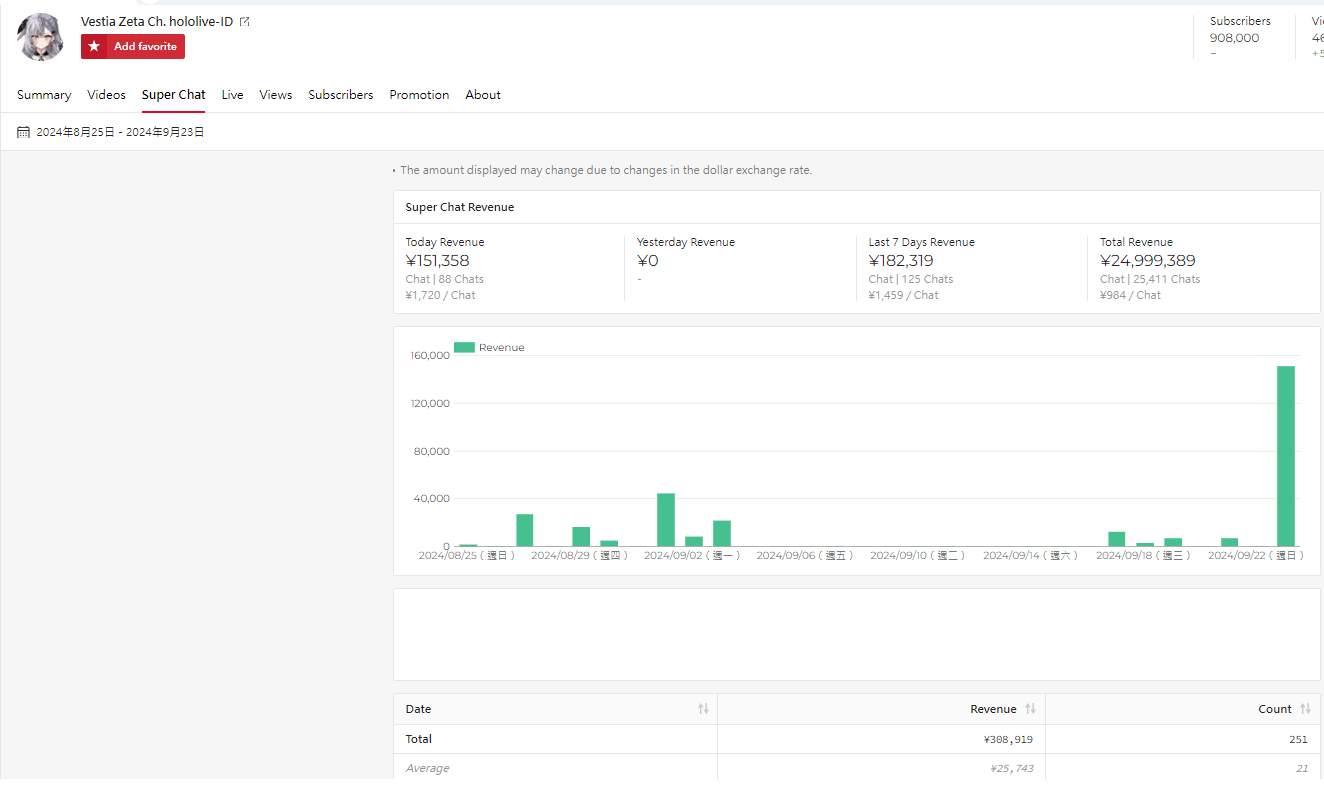Open the date range picker 2024年8月25日 - 2024年9月23日
This screenshot has width=1324, height=808.
[x=120, y=132]
